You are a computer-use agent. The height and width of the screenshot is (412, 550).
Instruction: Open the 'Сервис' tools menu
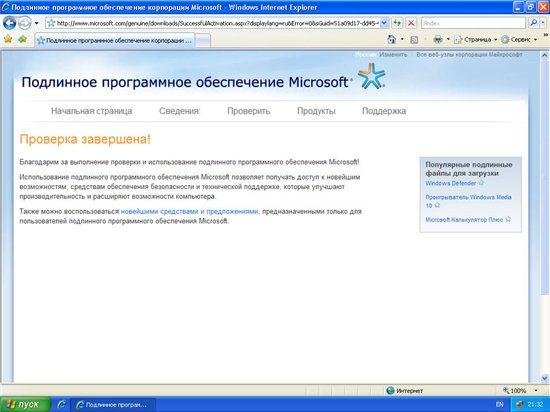(519, 40)
